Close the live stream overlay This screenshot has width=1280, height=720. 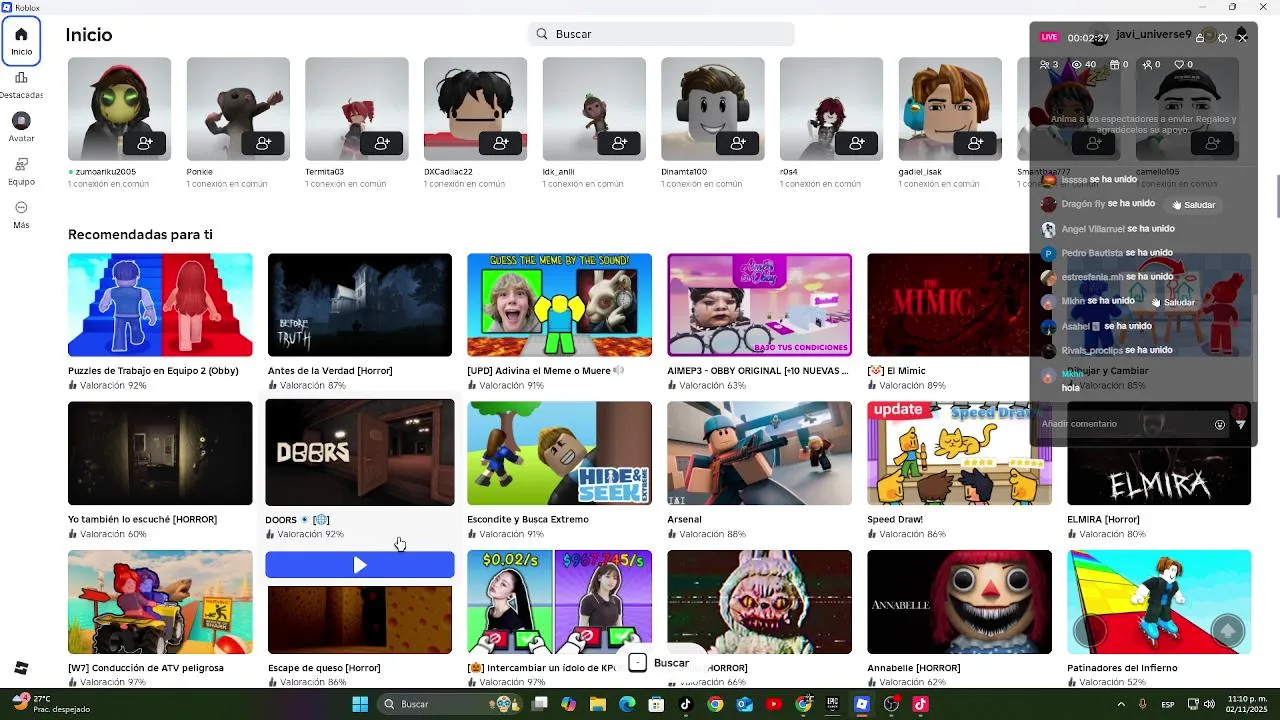(1242, 38)
